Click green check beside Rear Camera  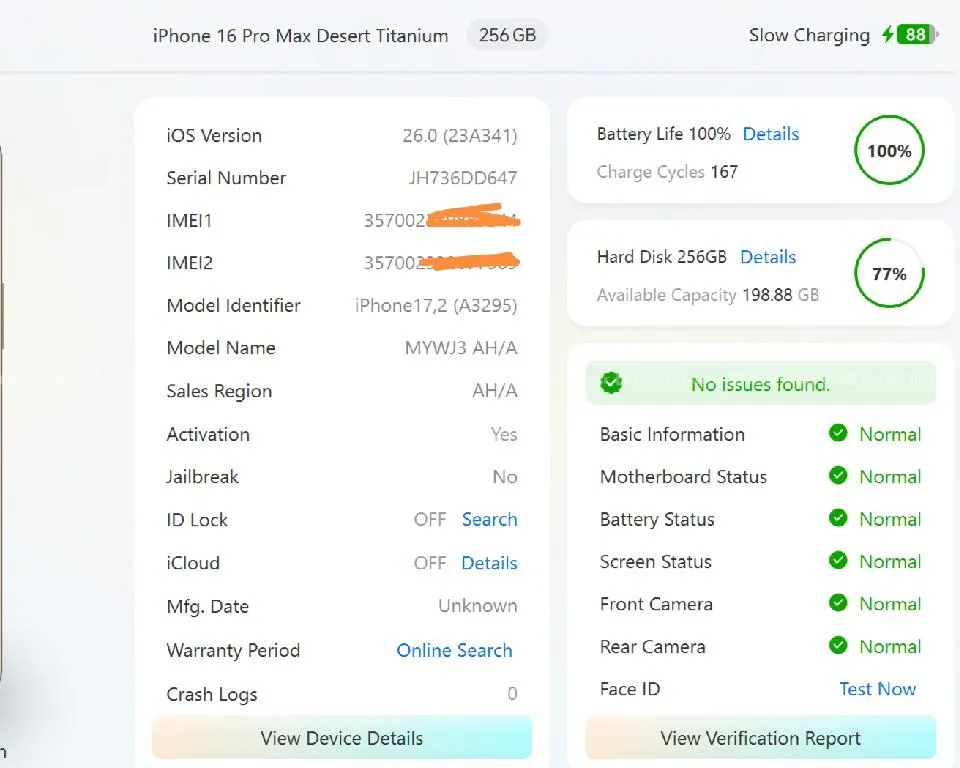[x=838, y=646]
